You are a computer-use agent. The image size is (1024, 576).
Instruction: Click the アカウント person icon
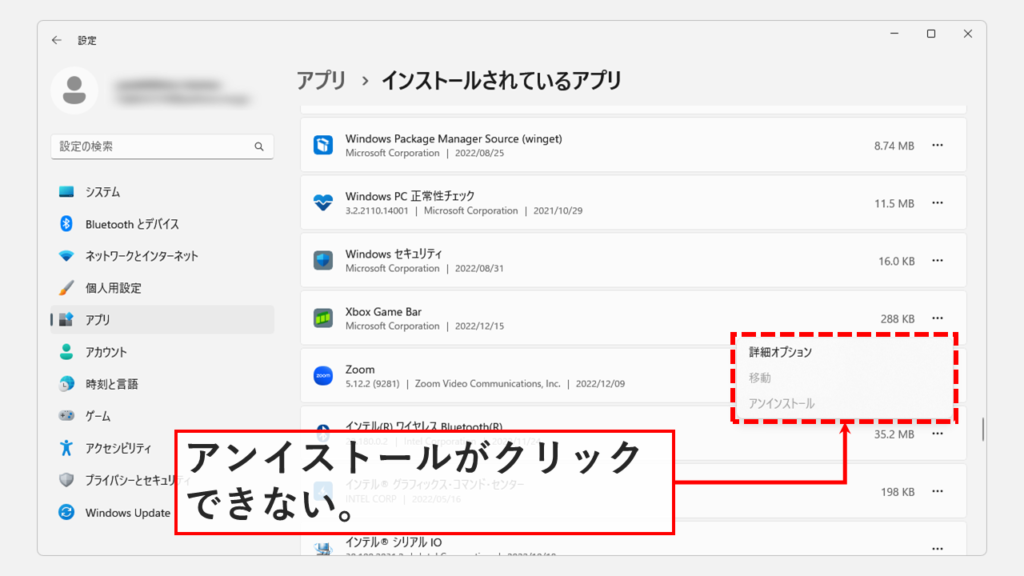pyautogui.click(x=66, y=352)
